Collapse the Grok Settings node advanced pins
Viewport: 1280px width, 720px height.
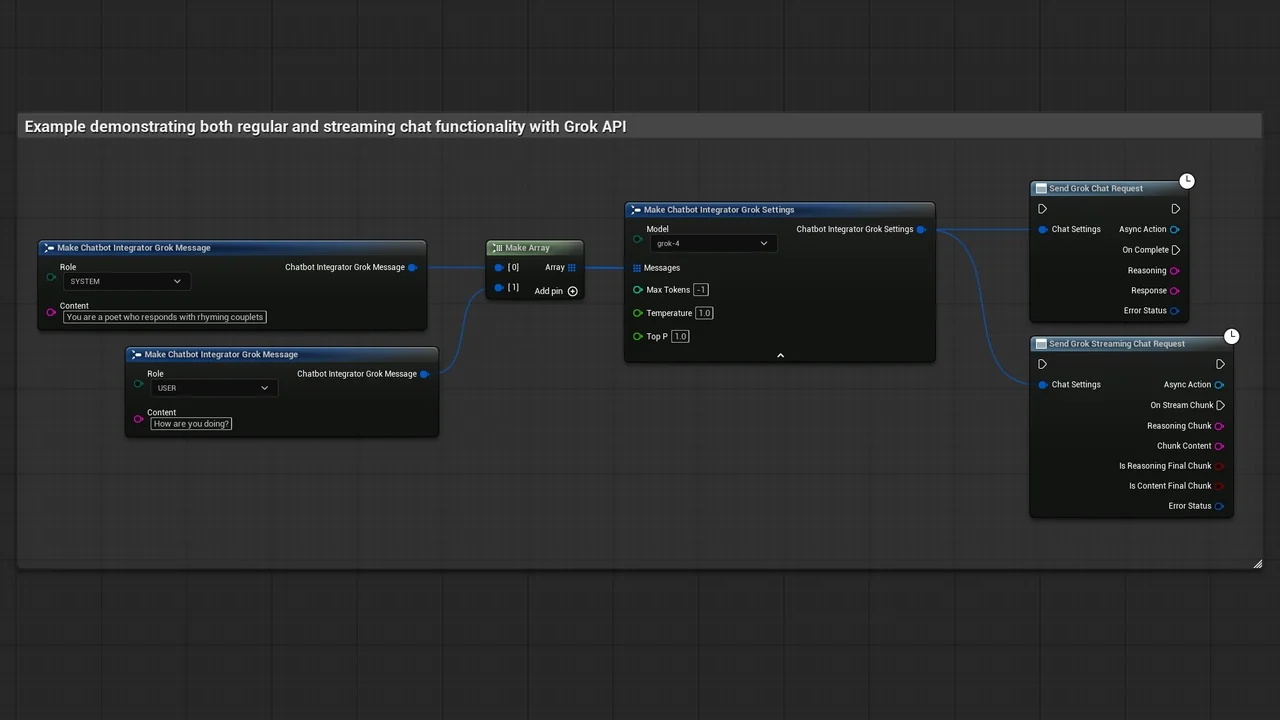pyautogui.click(x=780, y=355)
